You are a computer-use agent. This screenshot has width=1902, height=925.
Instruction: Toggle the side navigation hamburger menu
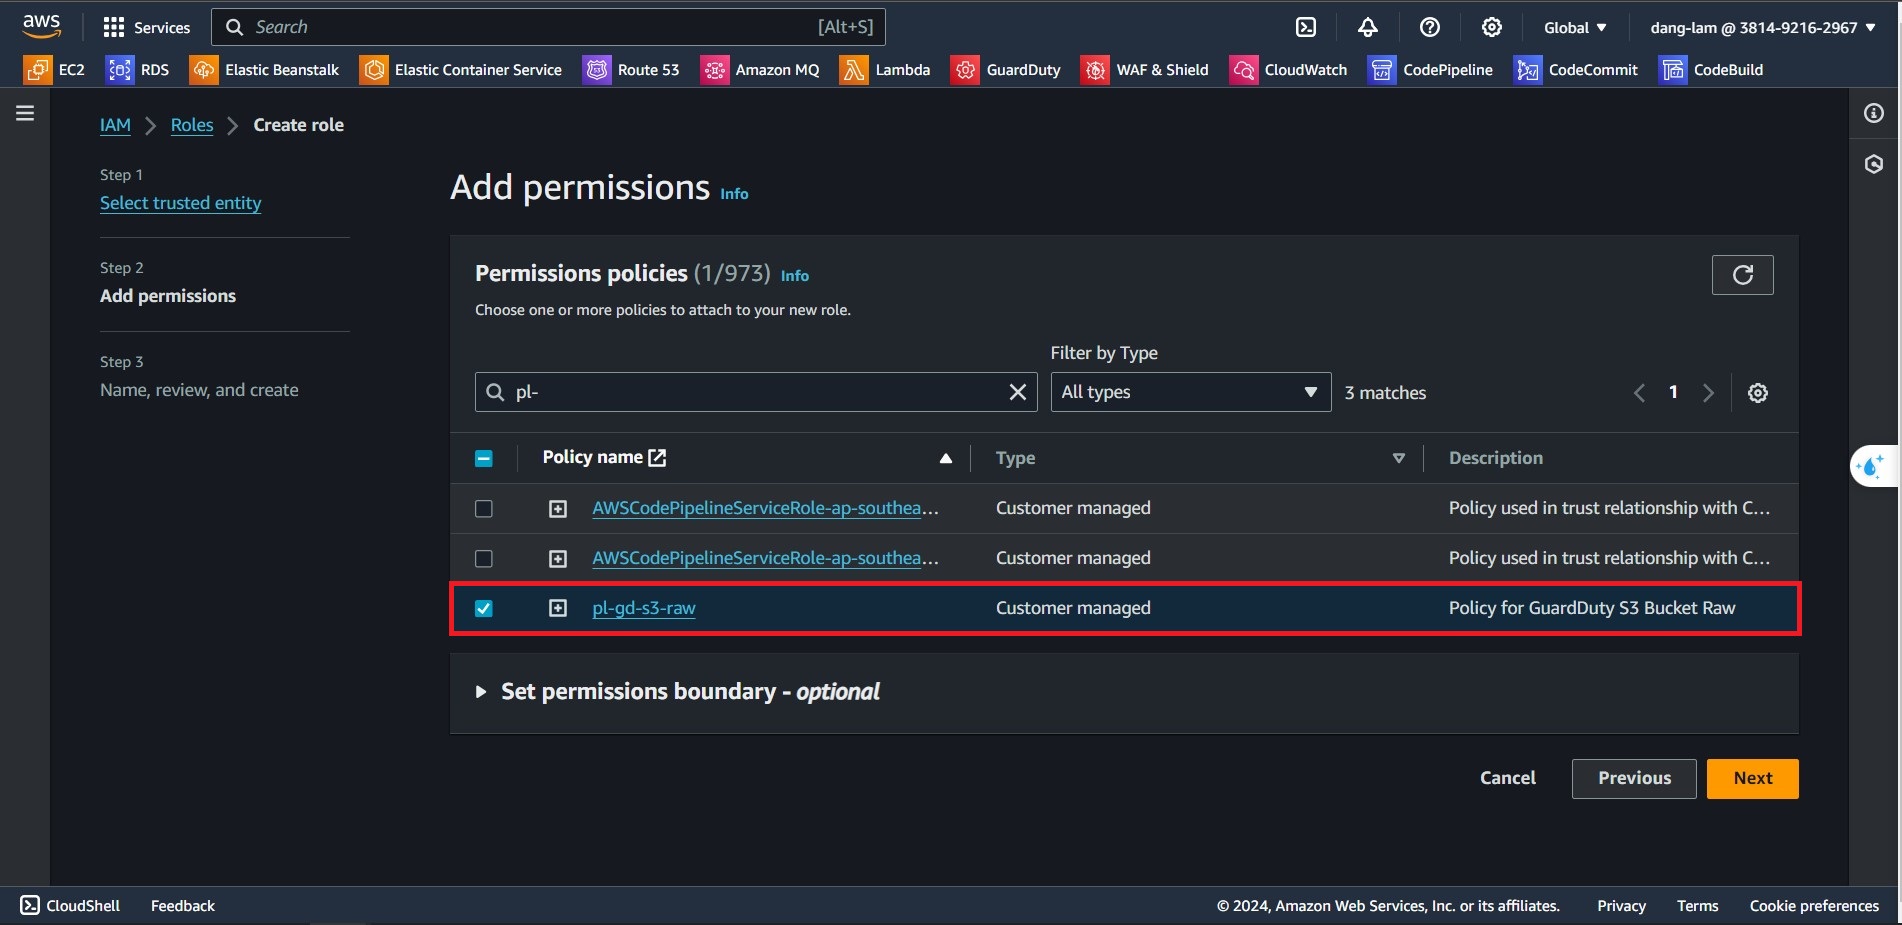click(x=25, y=113)
